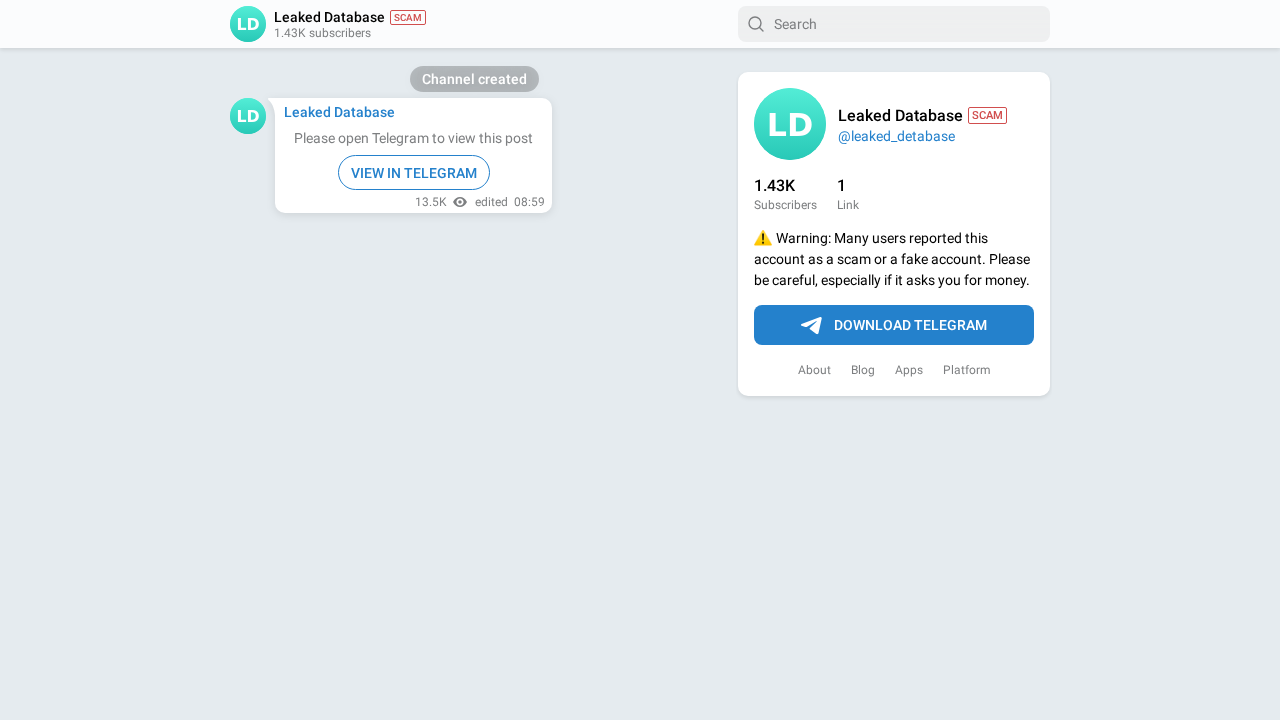
Task: Click the 13.5K views count
Action: [x=431, y=202]
